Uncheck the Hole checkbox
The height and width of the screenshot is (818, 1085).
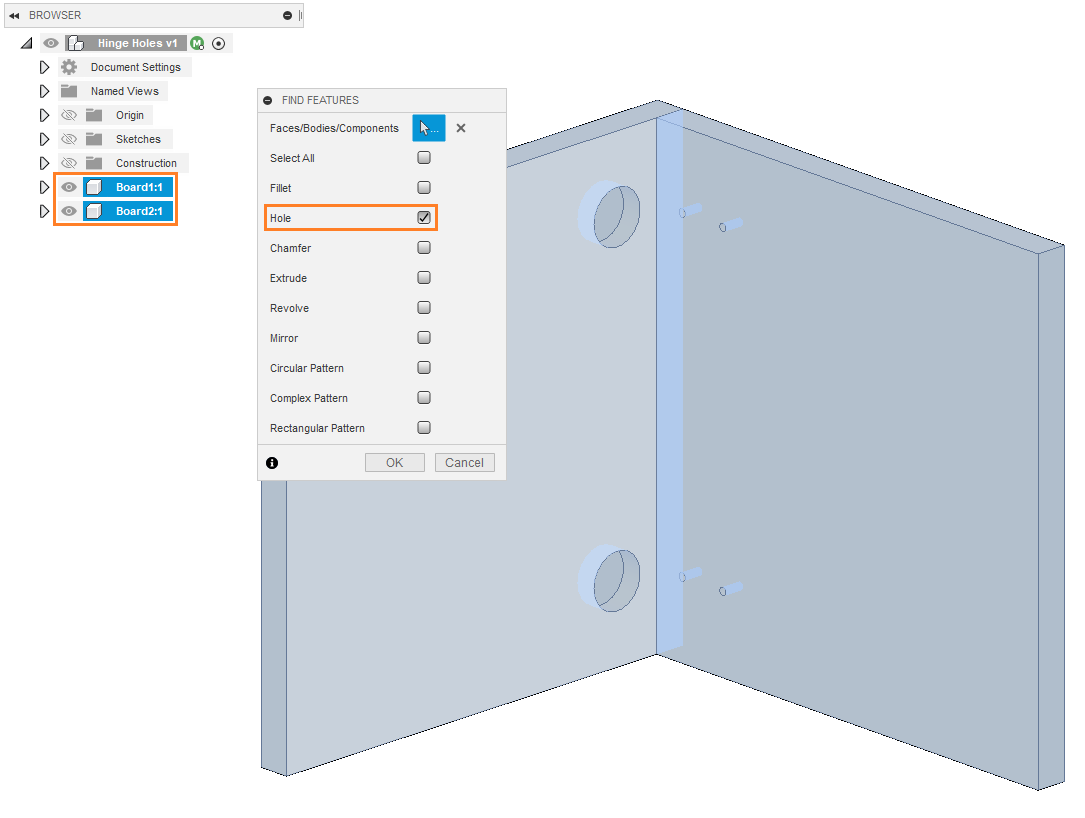424,217
